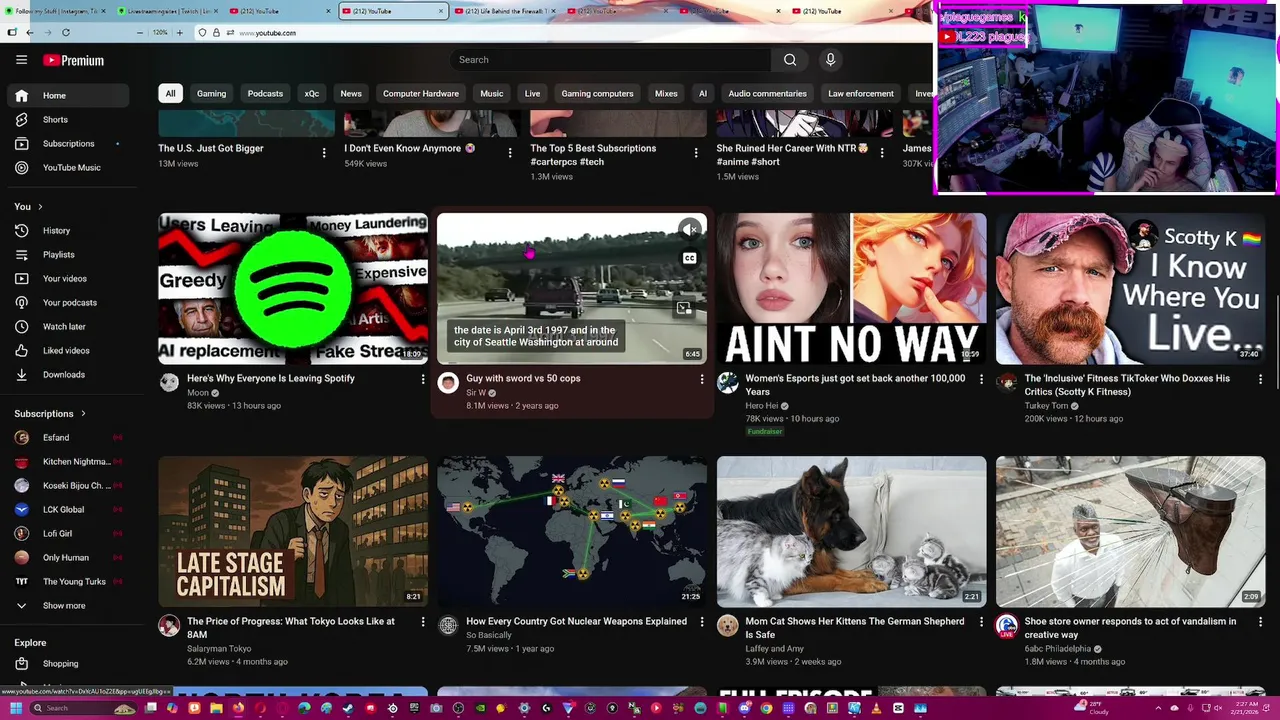Open Watch later list
The image size is (1280, 720).
(66, 326)
